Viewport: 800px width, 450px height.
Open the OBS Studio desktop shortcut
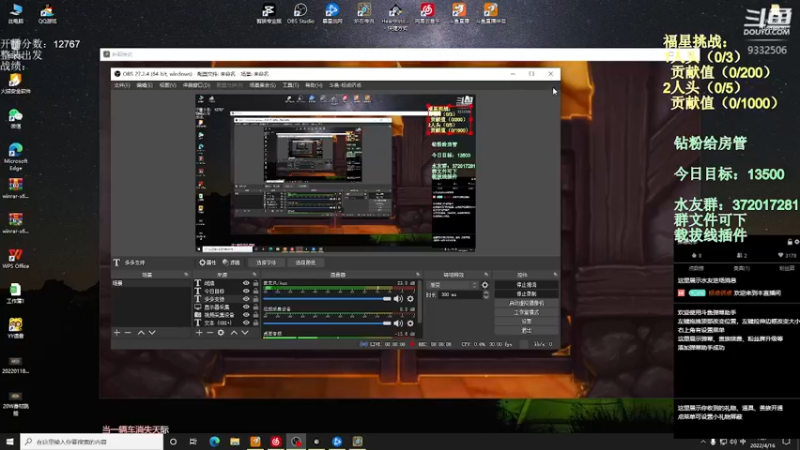pos(300,14)
